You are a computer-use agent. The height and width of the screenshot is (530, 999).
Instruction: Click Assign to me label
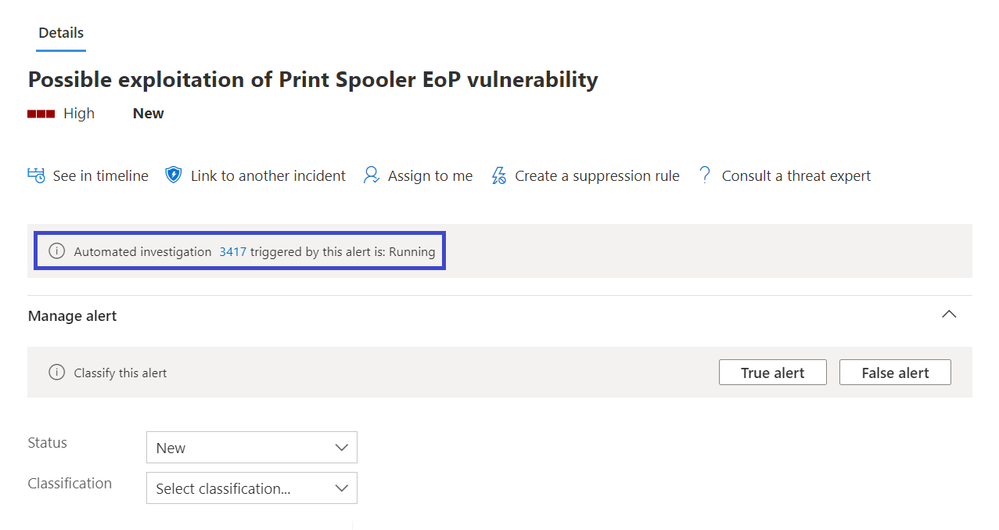coord(430,176)
